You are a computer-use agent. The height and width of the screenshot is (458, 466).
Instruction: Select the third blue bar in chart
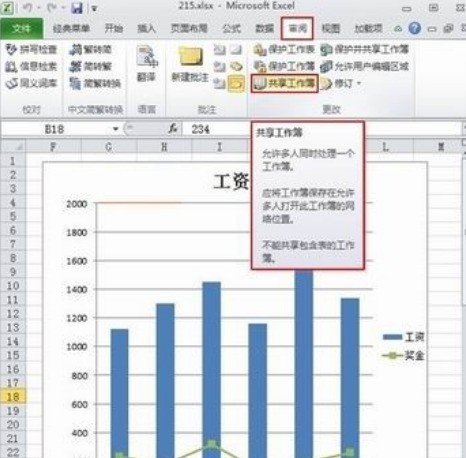(212, 370)
